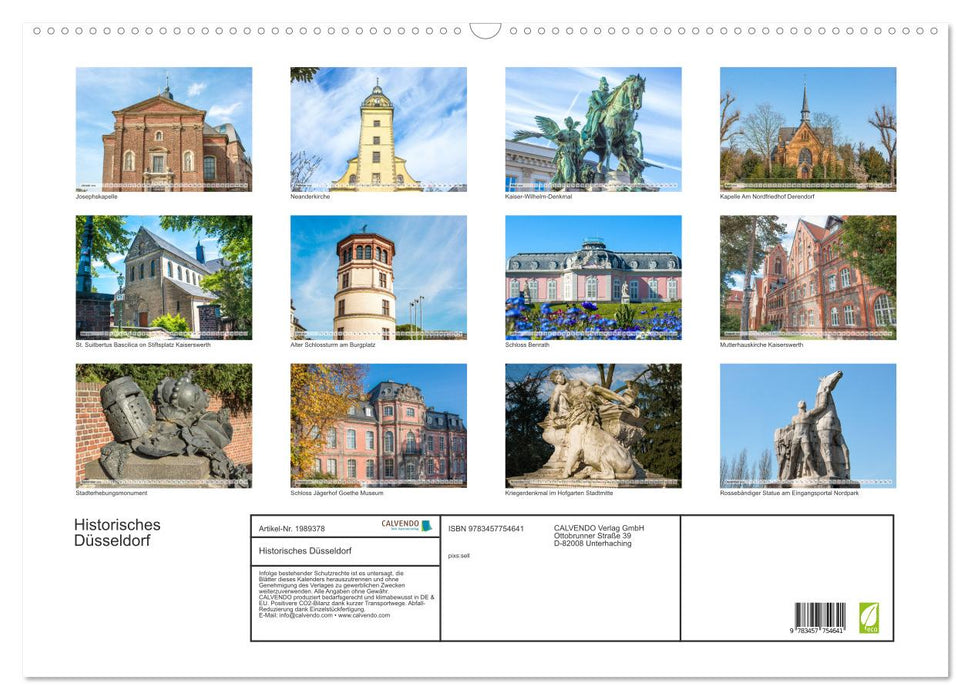Select the Rossebändiger Statue thumbnail
Viewport: 971px width, 700px height.
tap(807, 425)
